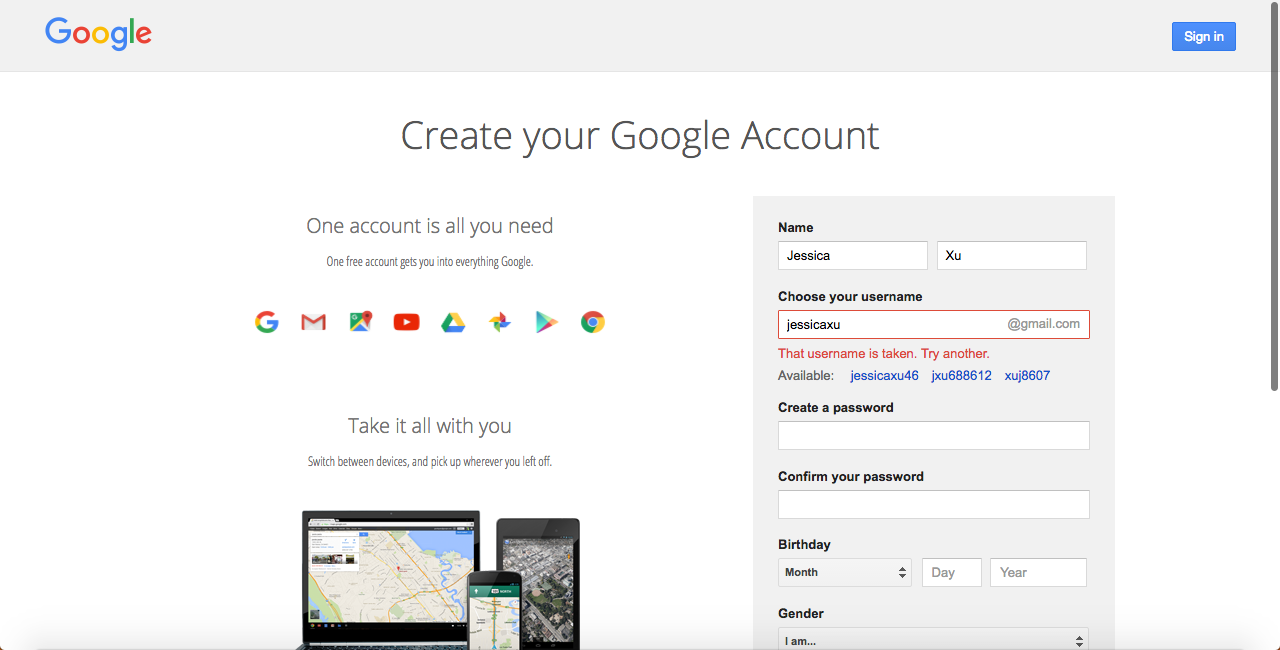Click the Google logo

98,33
